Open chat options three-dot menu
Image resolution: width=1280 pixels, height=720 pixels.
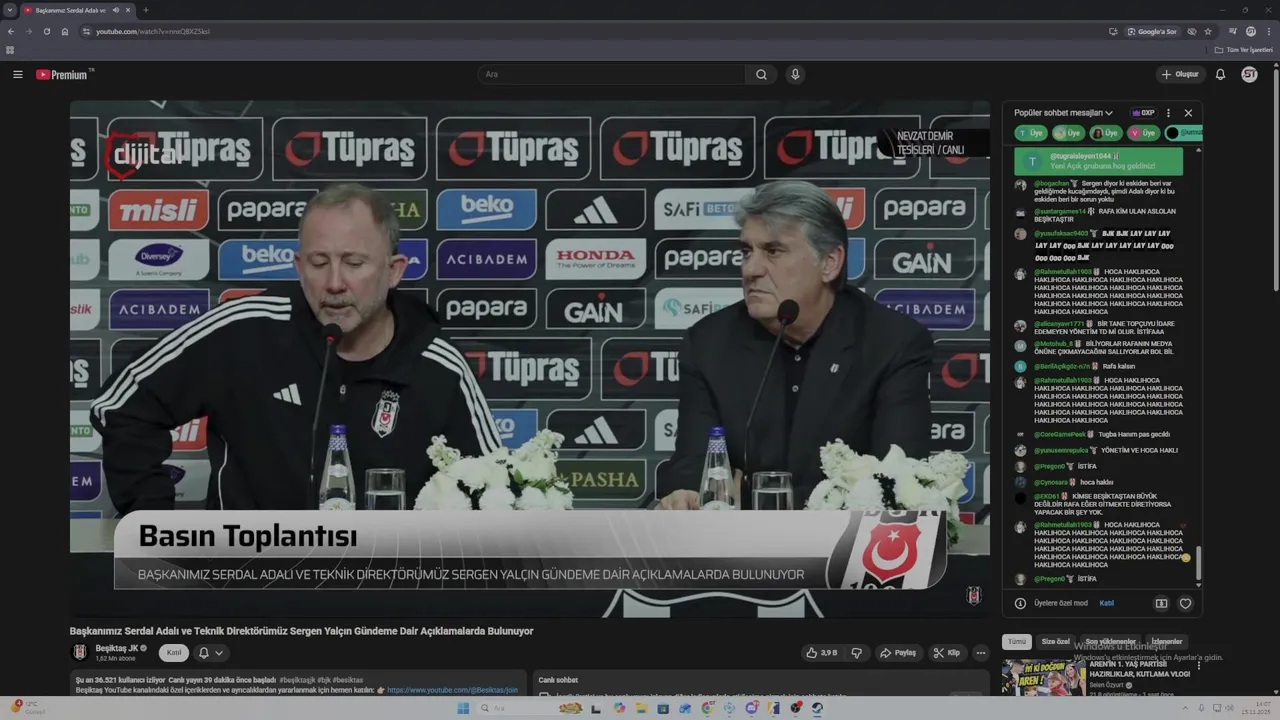click(1168, 113)
